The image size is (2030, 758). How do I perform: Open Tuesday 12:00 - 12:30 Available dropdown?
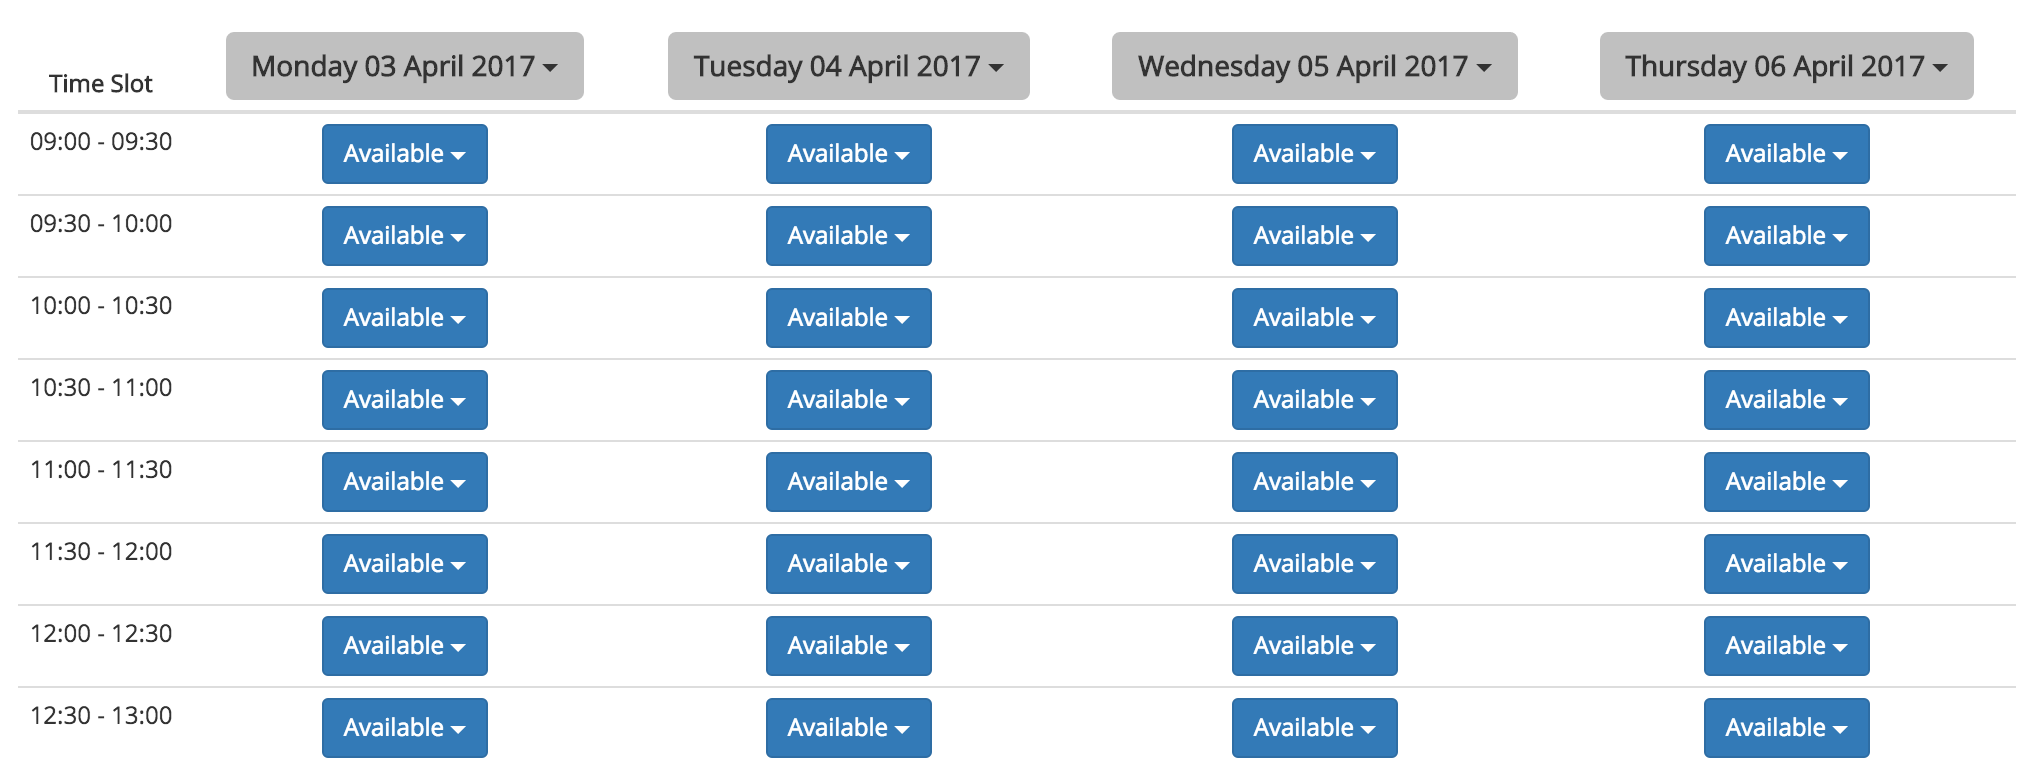click(849, 646)
